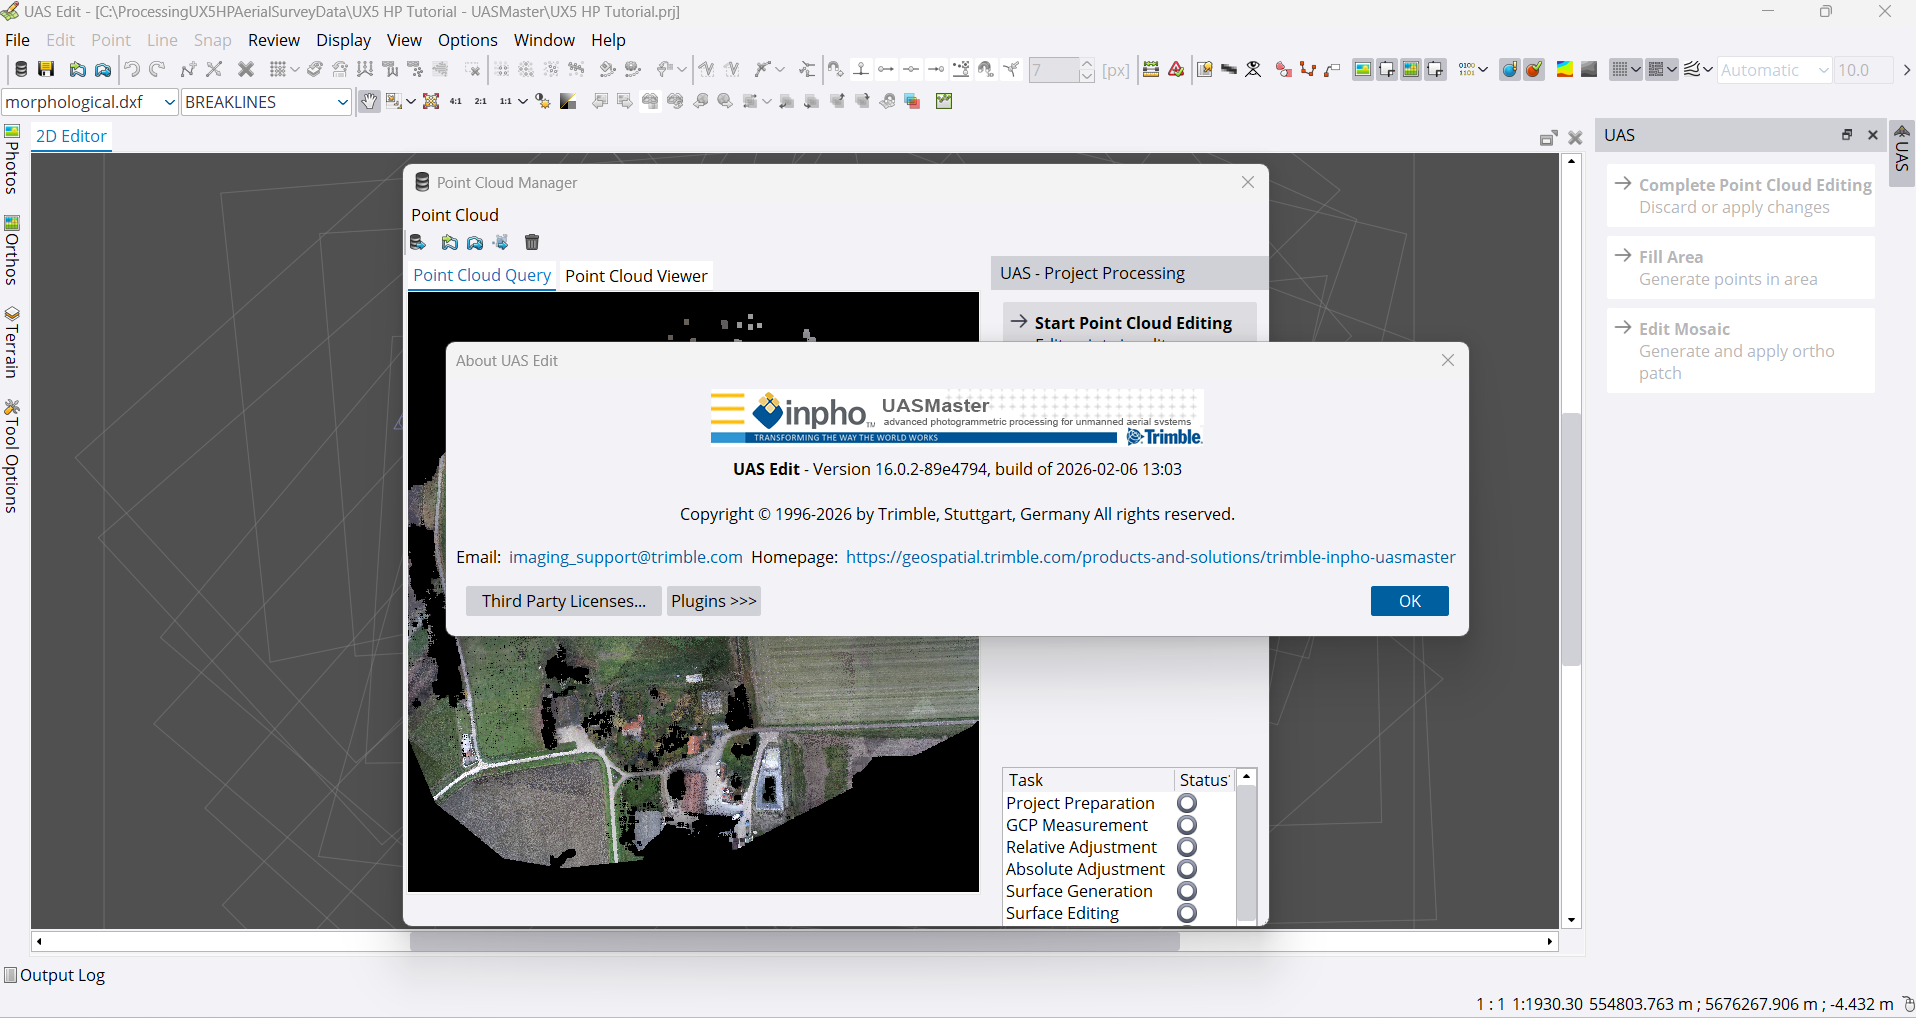The image size is (1916, 1018).
Task: Click the Relative Adjustment status circle
Action: (x=1187, y=847)
